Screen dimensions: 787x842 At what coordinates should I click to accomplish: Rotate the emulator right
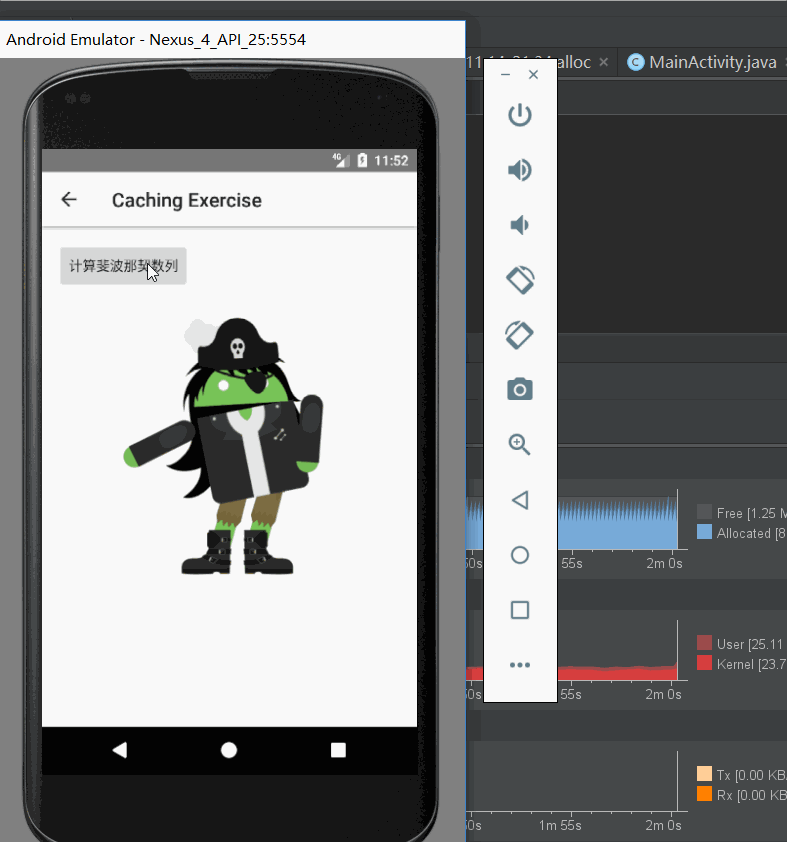tap(520, 335)
